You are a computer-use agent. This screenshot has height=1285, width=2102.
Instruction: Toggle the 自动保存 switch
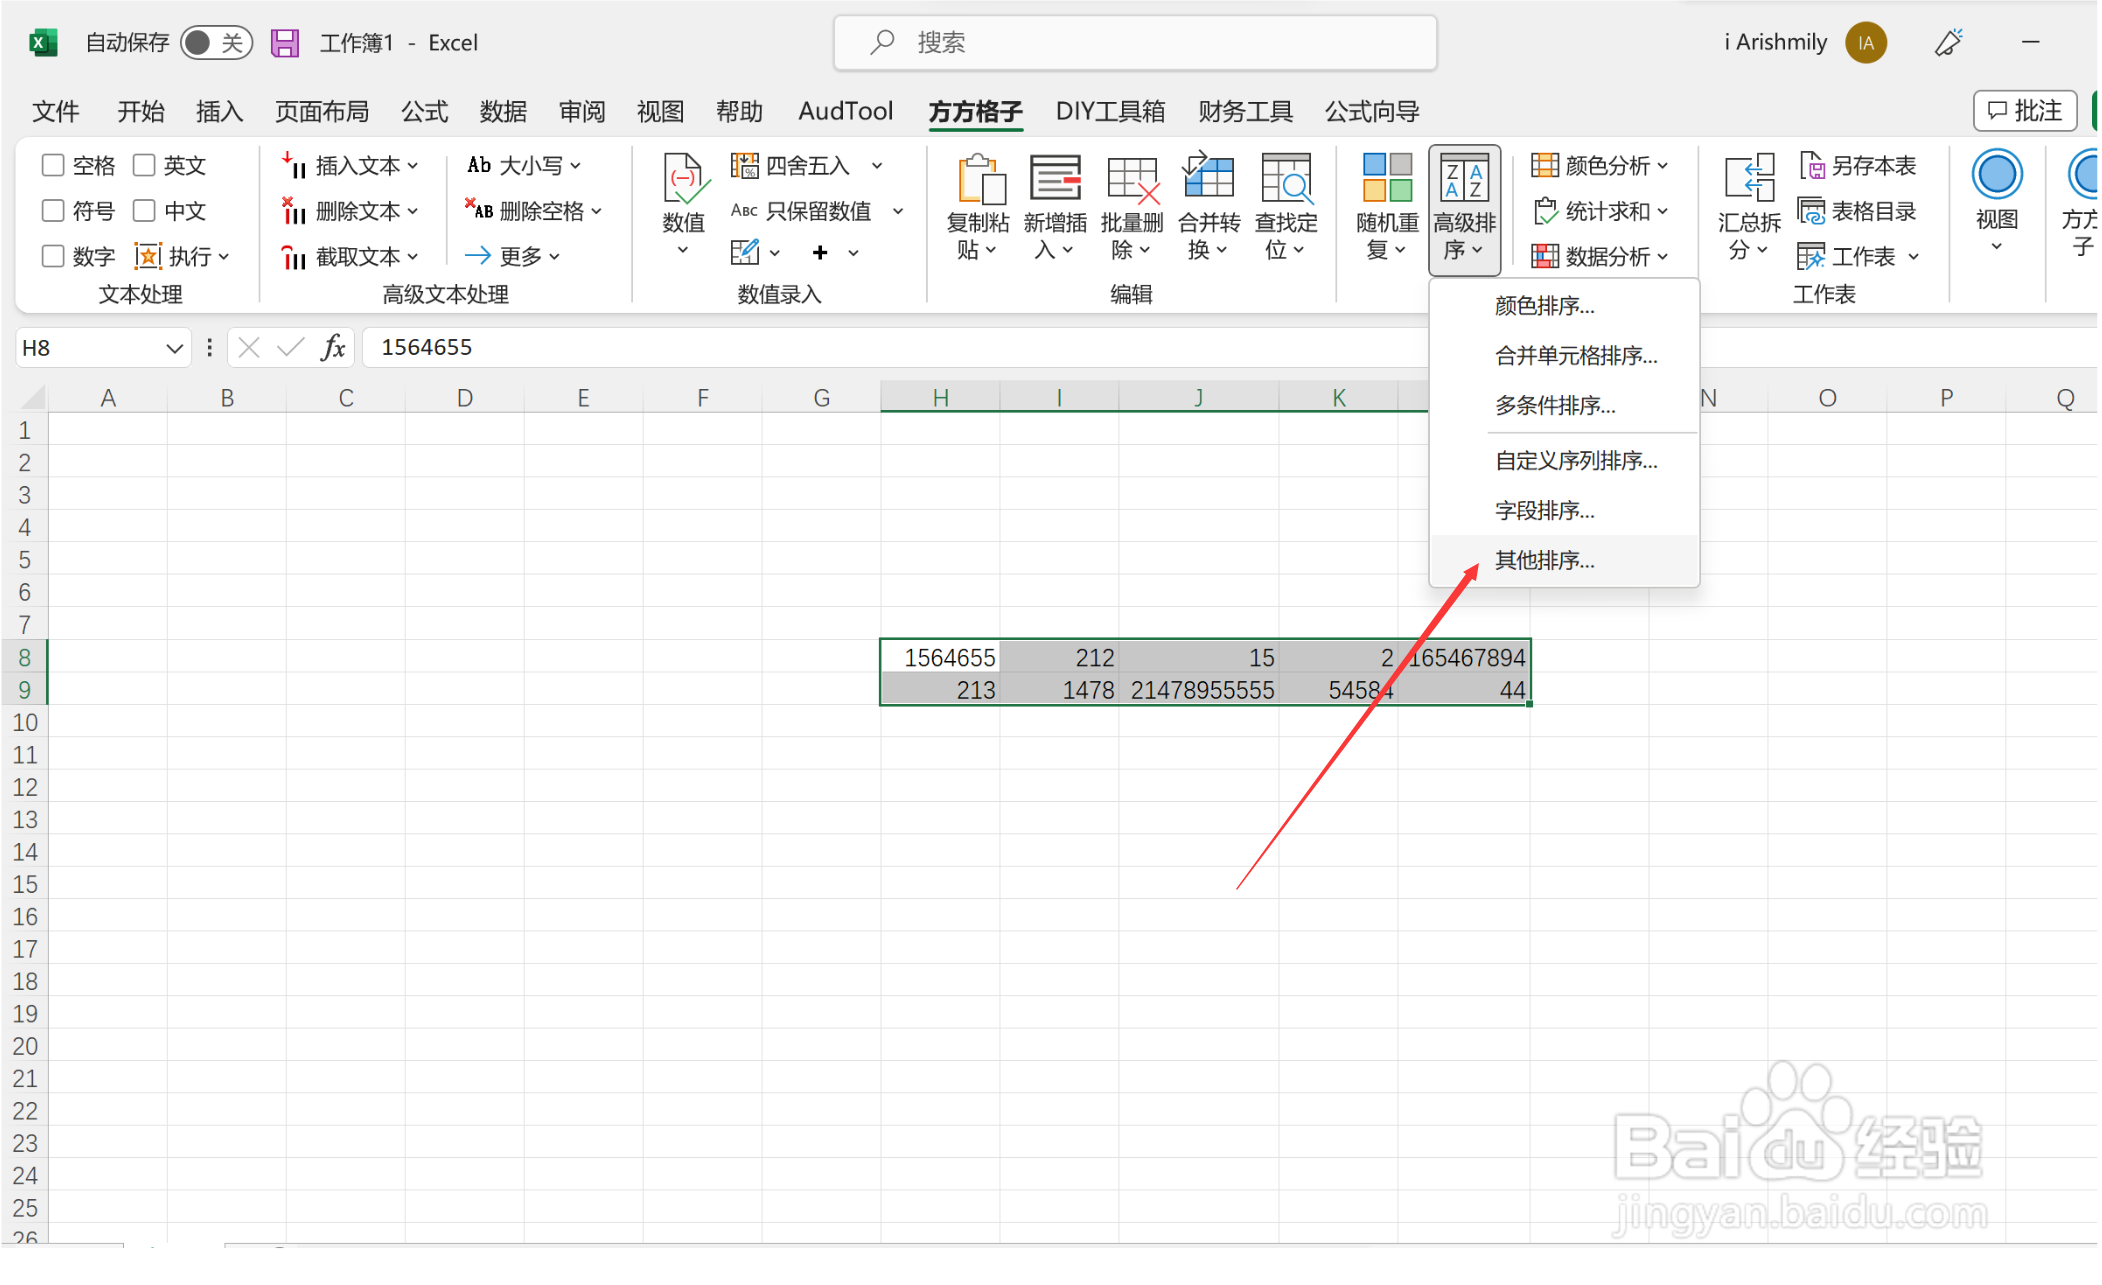[x=216, y=42]
